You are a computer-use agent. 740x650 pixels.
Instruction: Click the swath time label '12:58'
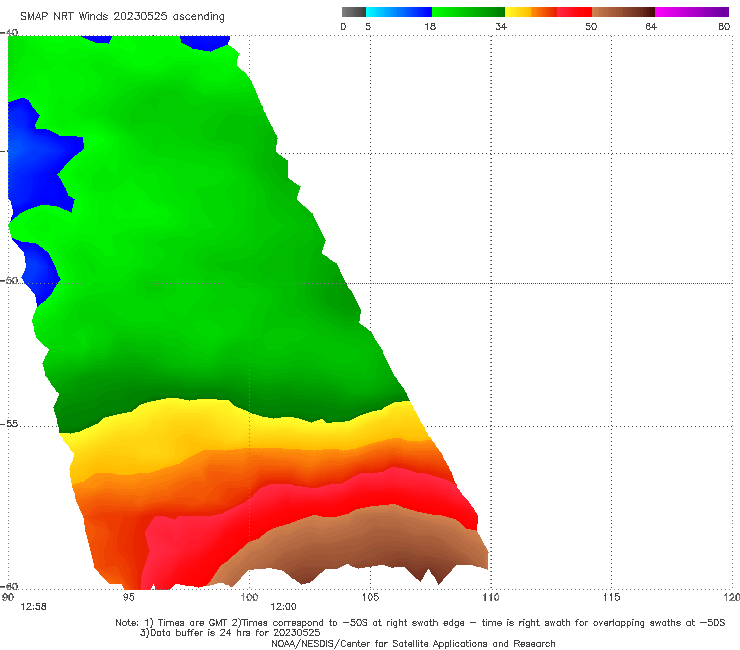(34, 607)
